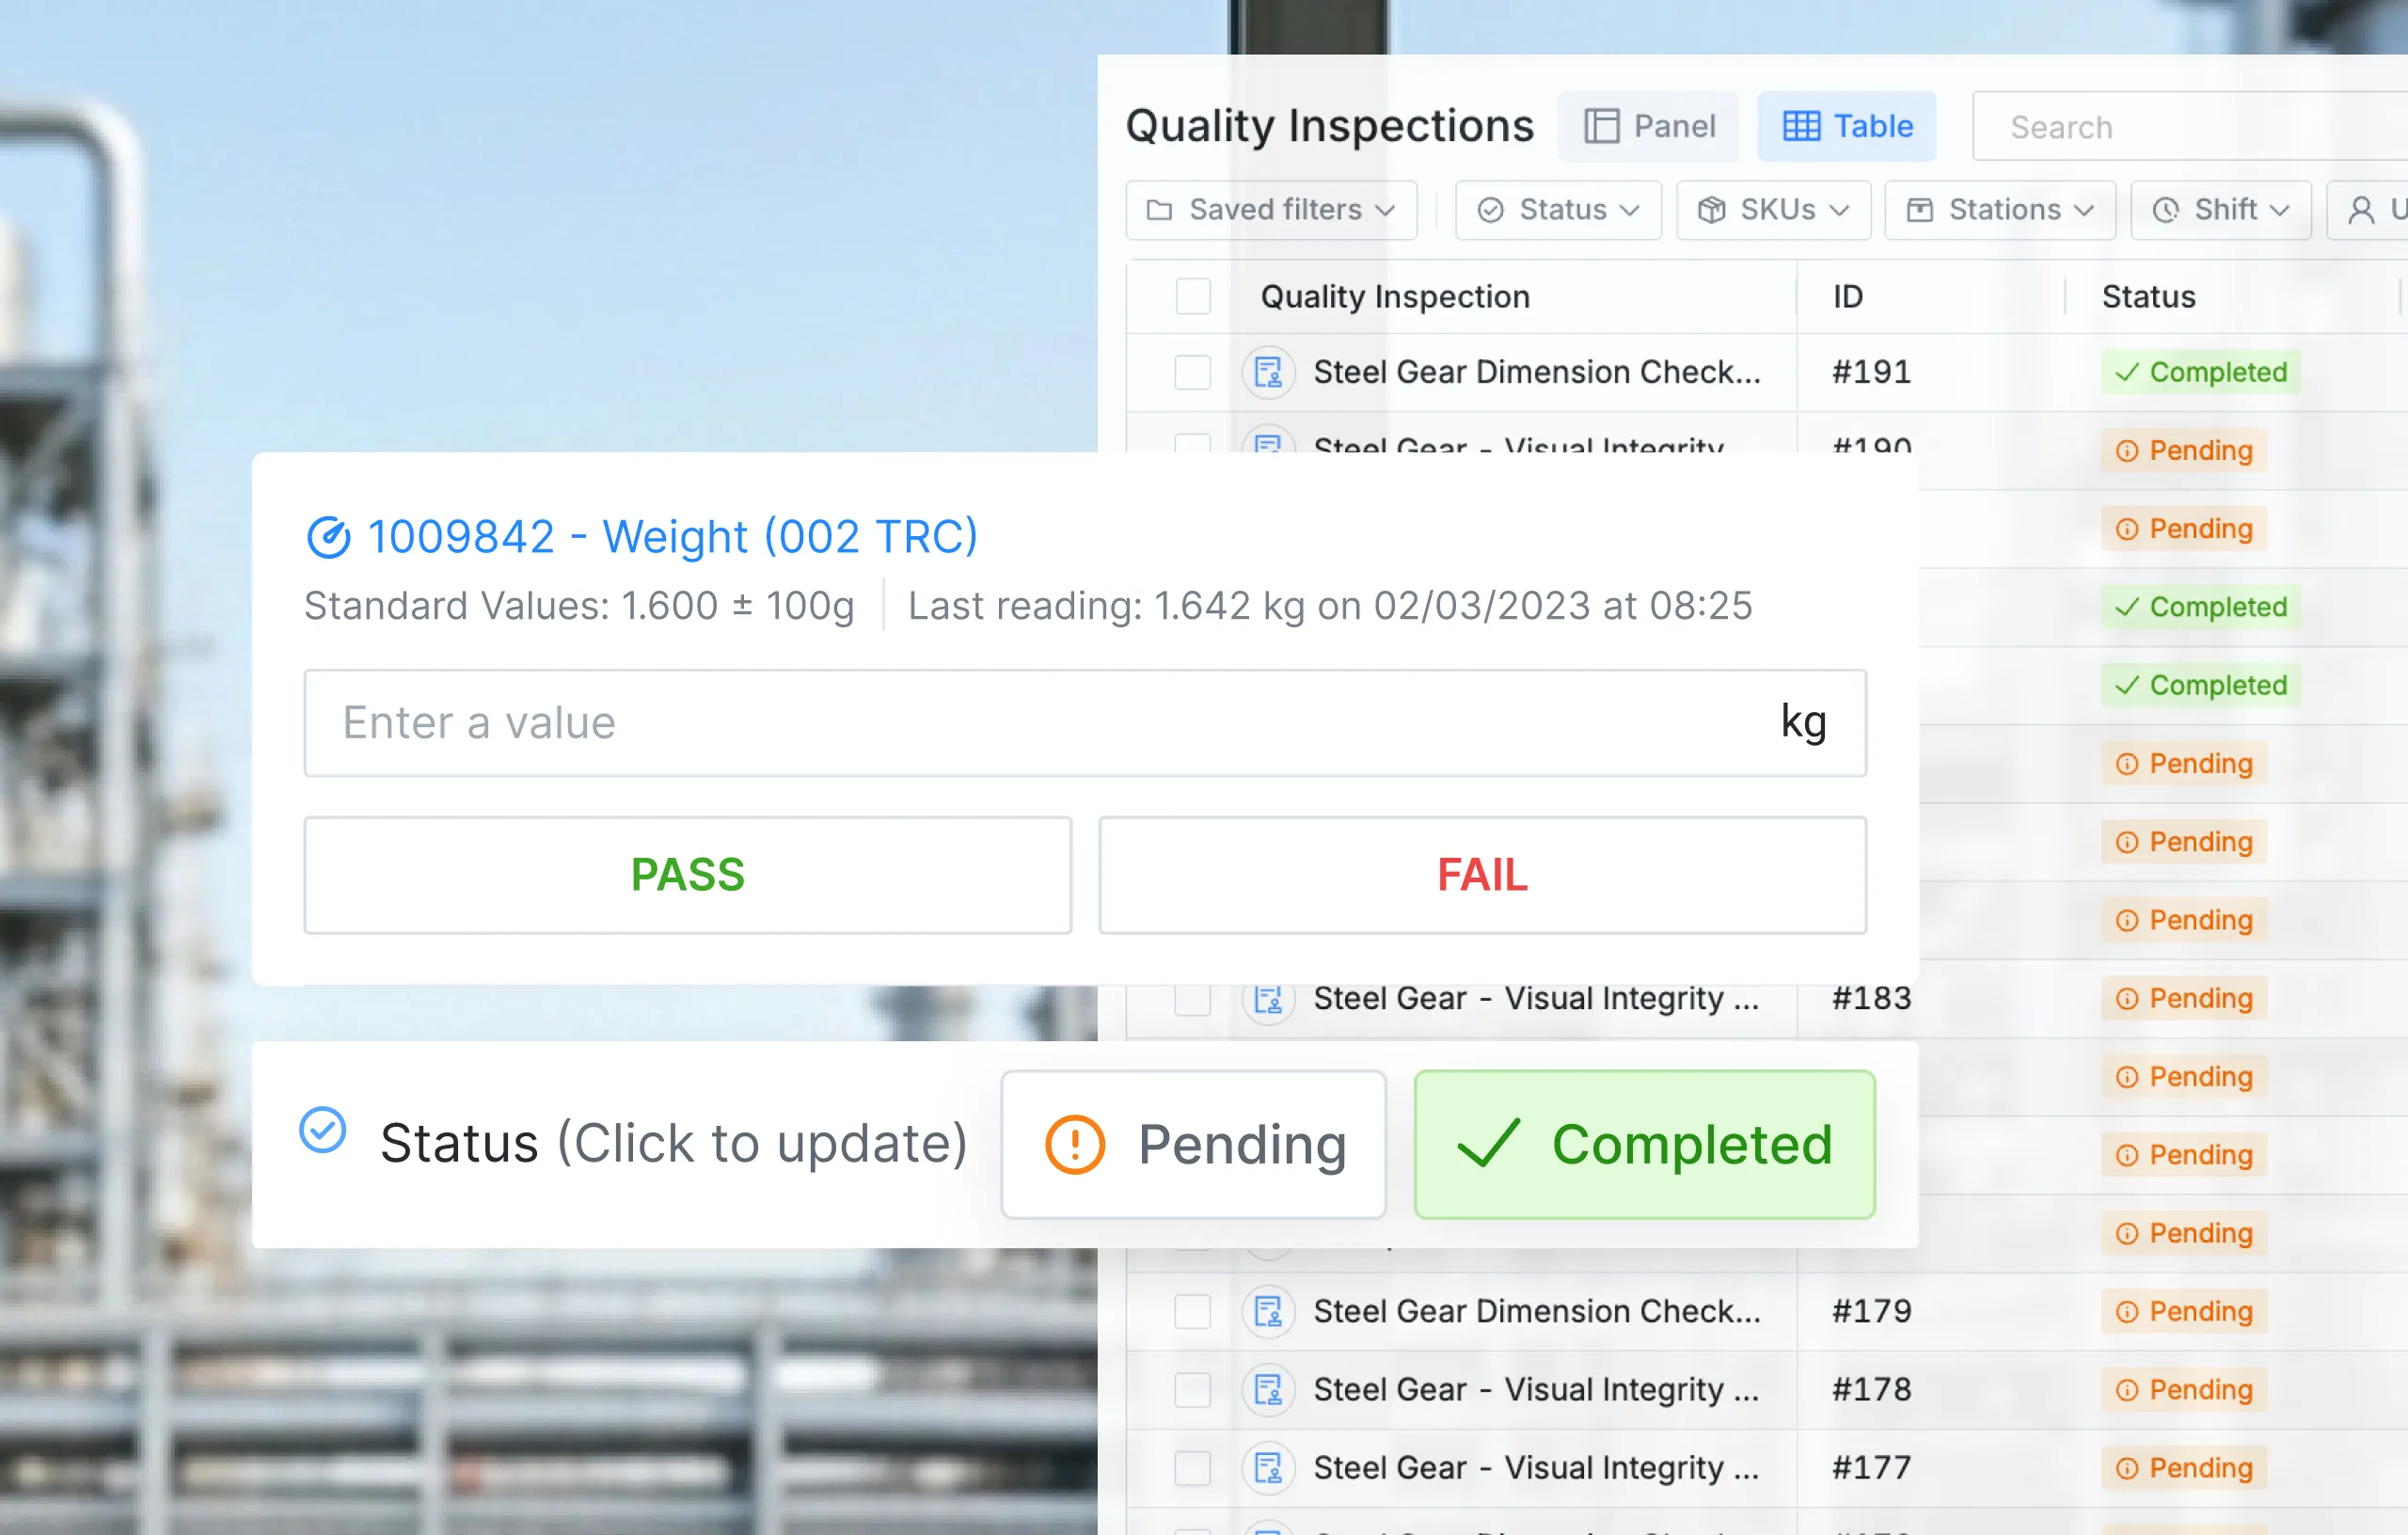Viewport: 2408px width, 1535px height.
Task: Click the Completed status badge for row #191
Action: (2200, 372)
